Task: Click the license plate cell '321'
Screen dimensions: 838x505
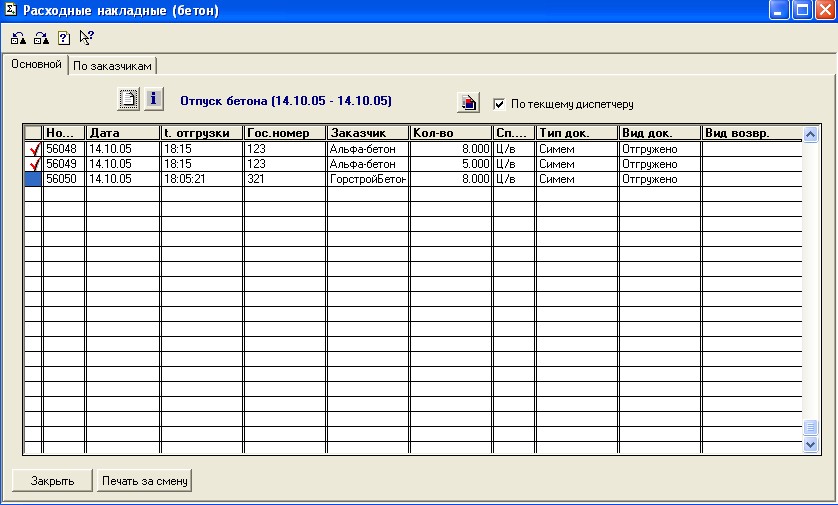Action: 285,179
